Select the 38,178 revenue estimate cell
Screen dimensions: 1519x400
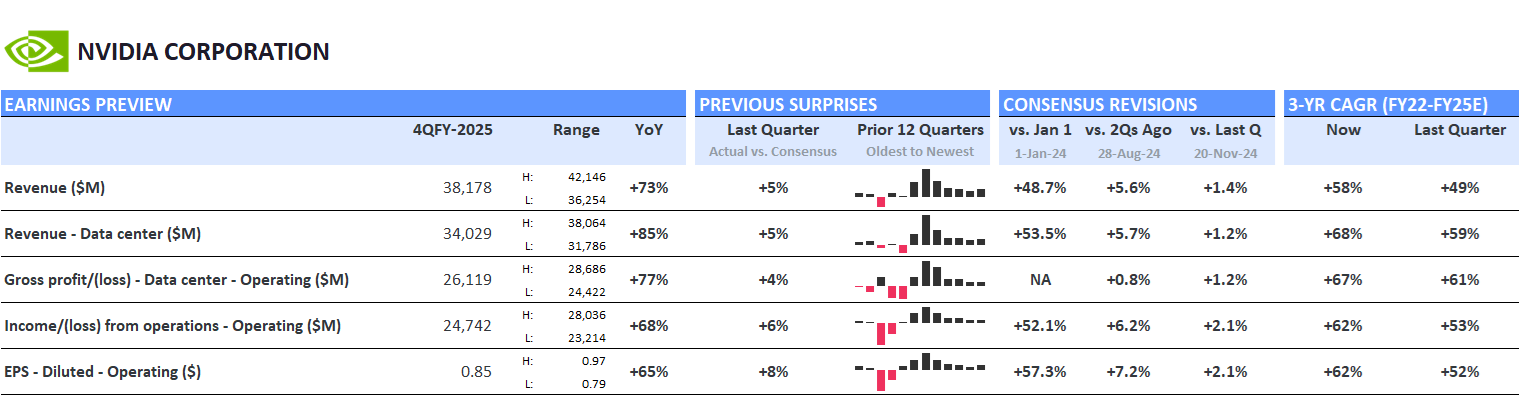pyautogui.click(x=467, y=188)
